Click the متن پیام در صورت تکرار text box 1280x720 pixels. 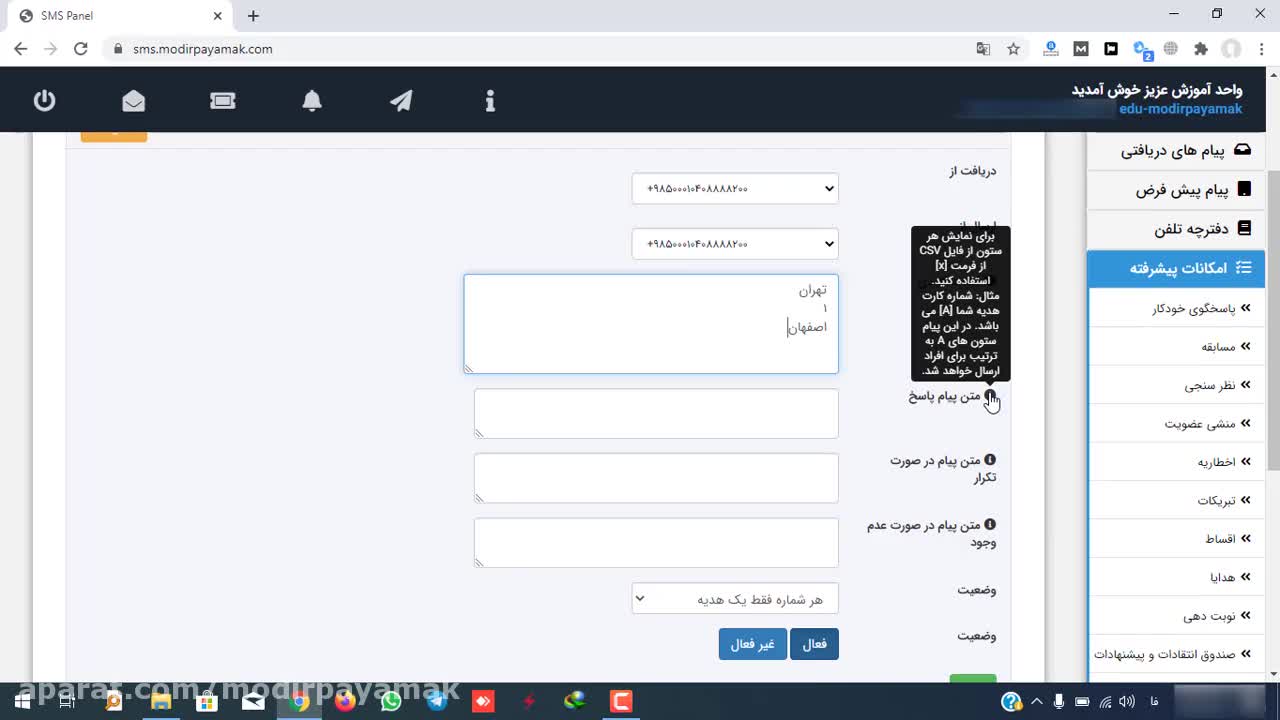[x=656, y=478]
